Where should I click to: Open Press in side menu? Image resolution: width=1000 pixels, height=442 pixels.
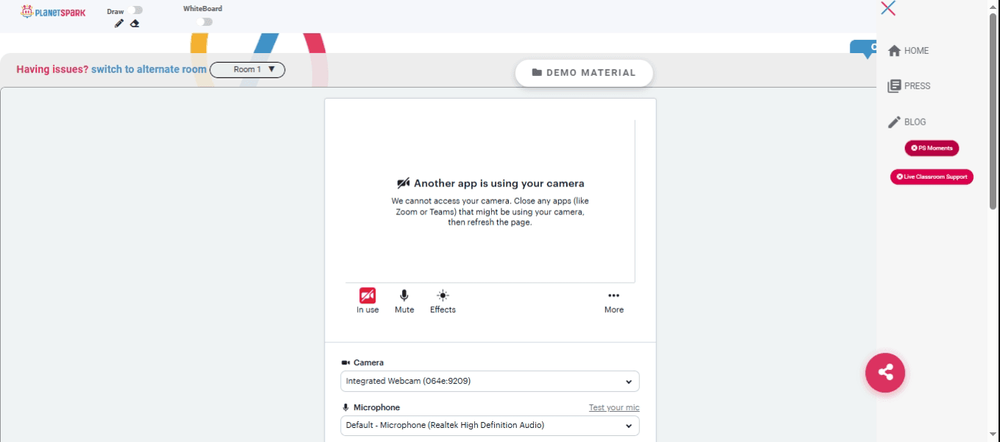[x=909, y=86]
